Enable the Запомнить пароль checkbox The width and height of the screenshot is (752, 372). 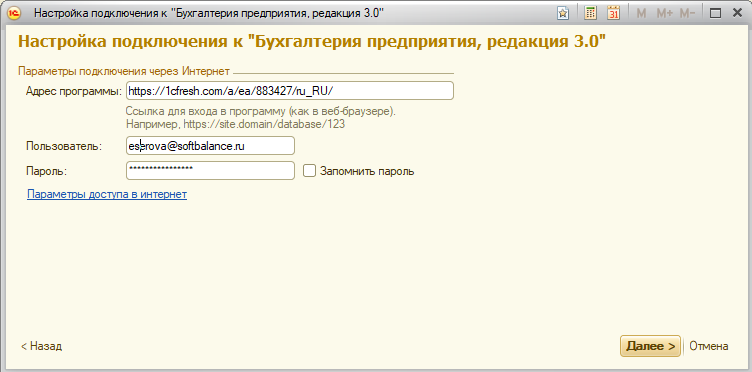pos(309,171)
